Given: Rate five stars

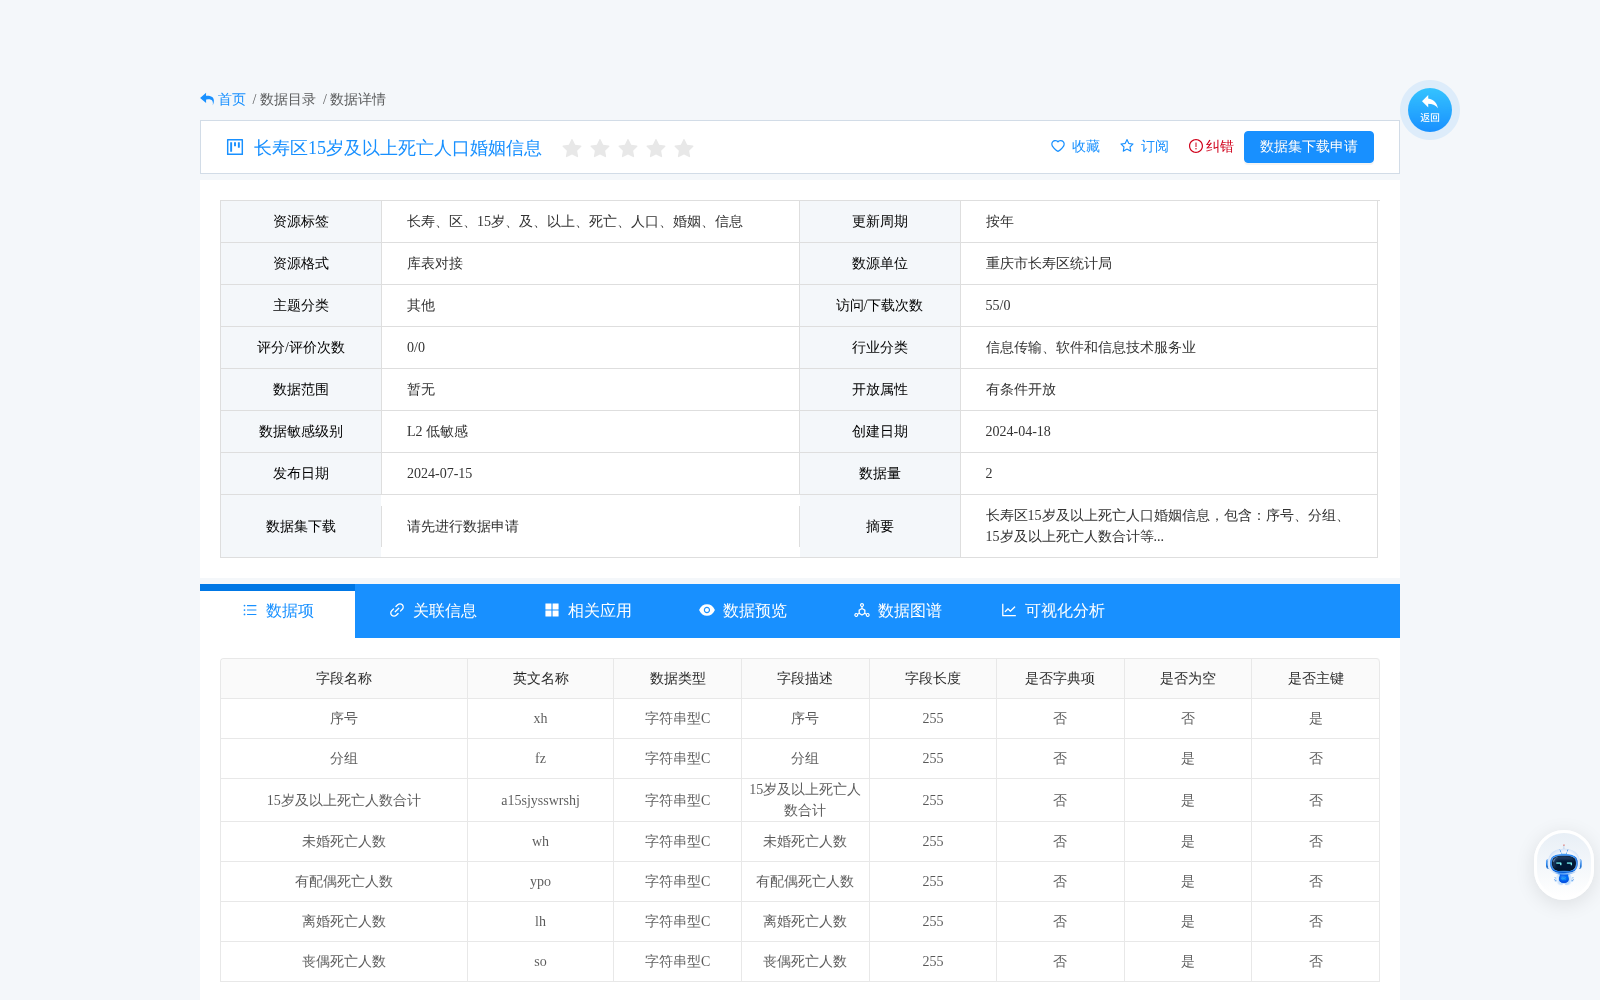Looking at the screenshot, I should point(684,148).
